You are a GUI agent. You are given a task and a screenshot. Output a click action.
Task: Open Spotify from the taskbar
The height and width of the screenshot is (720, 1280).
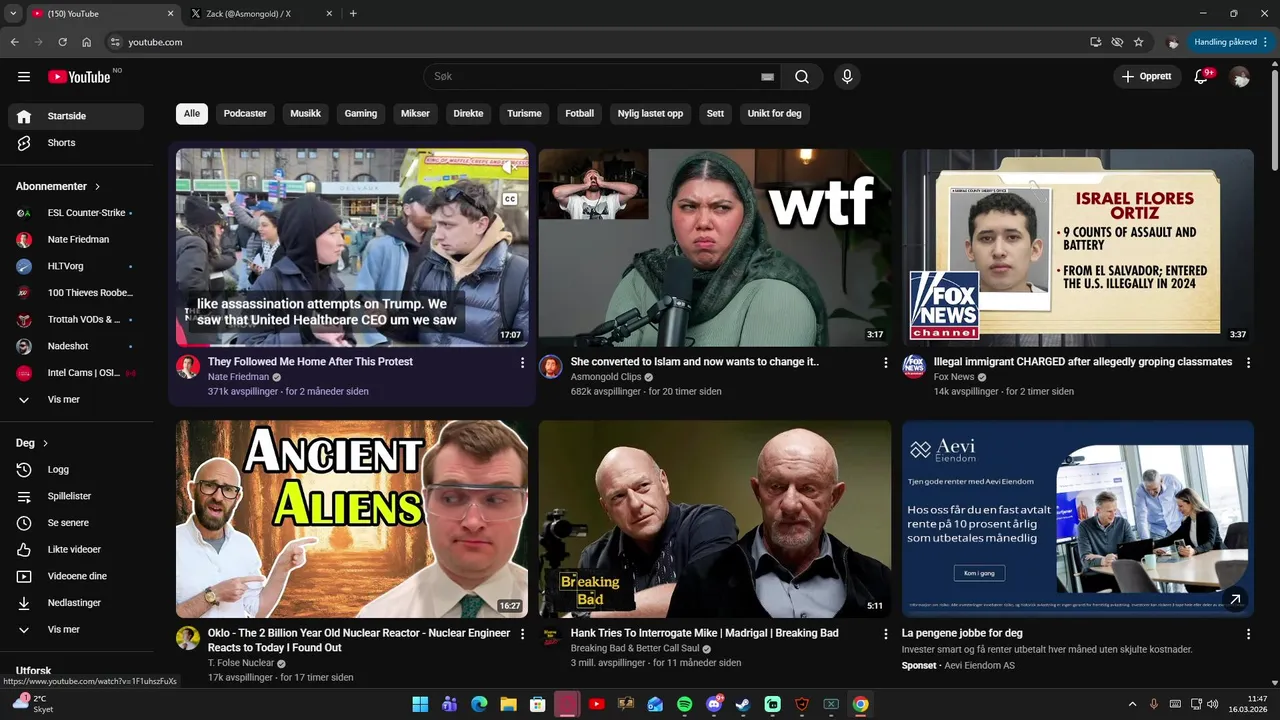684,704
